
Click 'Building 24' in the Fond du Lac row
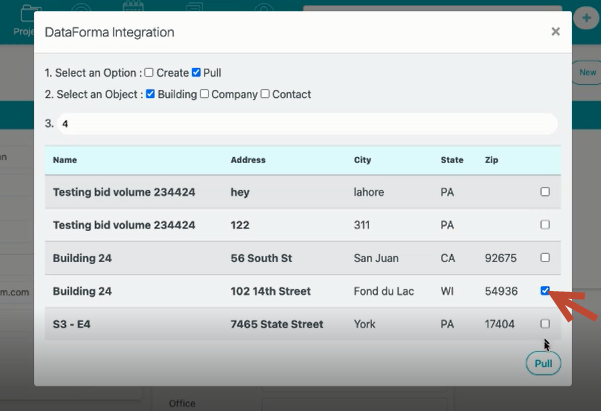click(82, 291)
